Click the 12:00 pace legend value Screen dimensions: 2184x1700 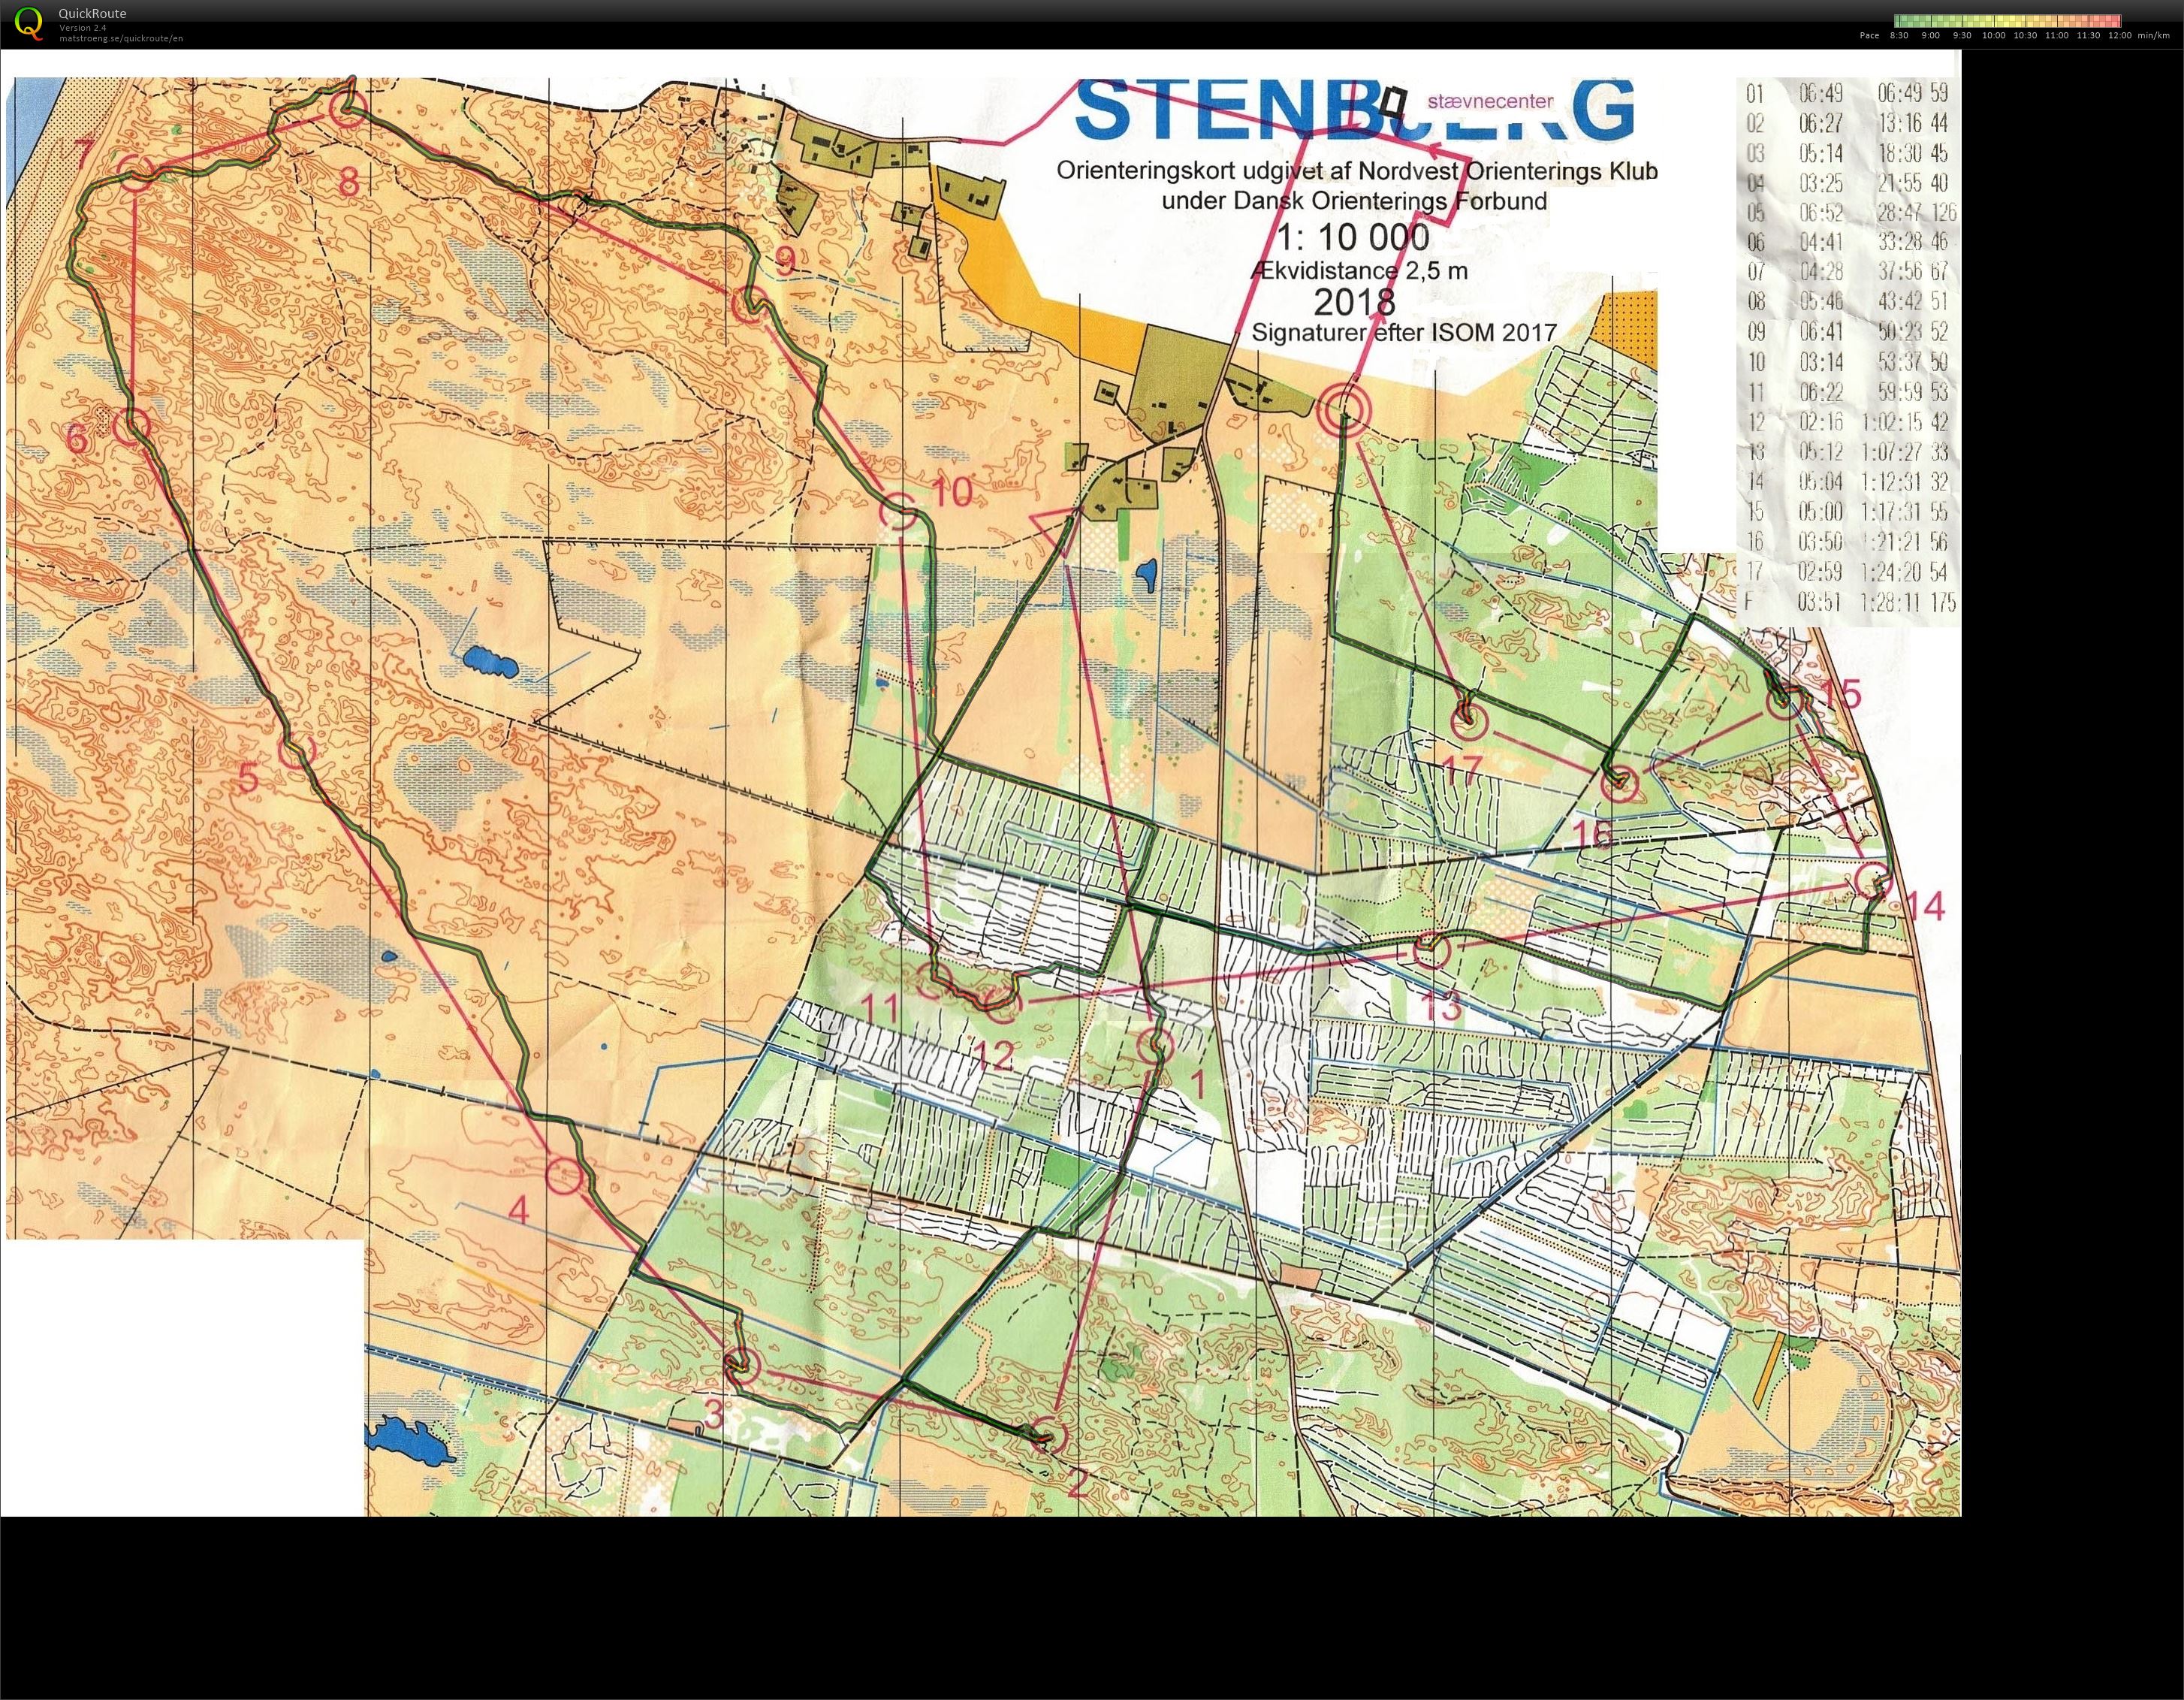pos(2119,36)
